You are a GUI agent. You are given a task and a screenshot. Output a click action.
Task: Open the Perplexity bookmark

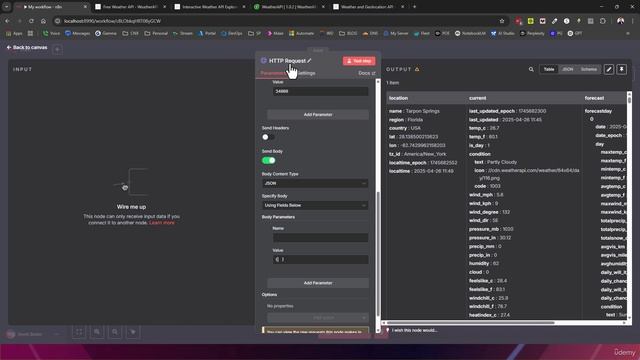[x=532, y=33]
